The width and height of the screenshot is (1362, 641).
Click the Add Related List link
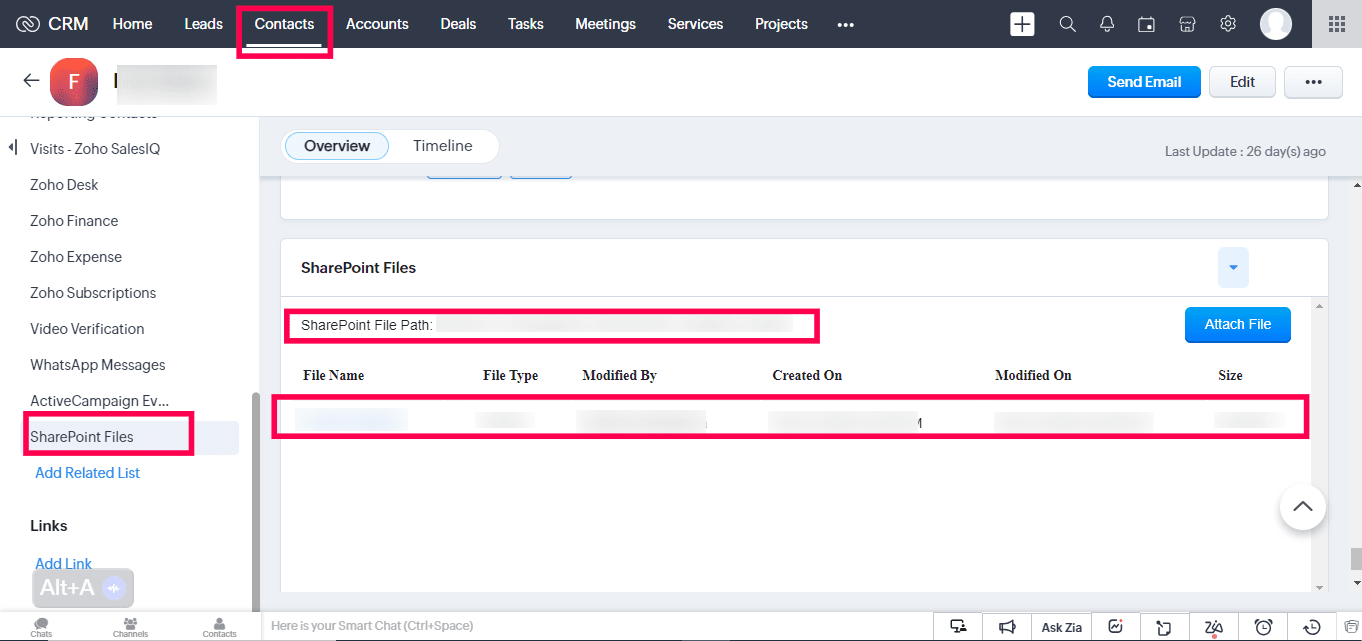point(87,473)
